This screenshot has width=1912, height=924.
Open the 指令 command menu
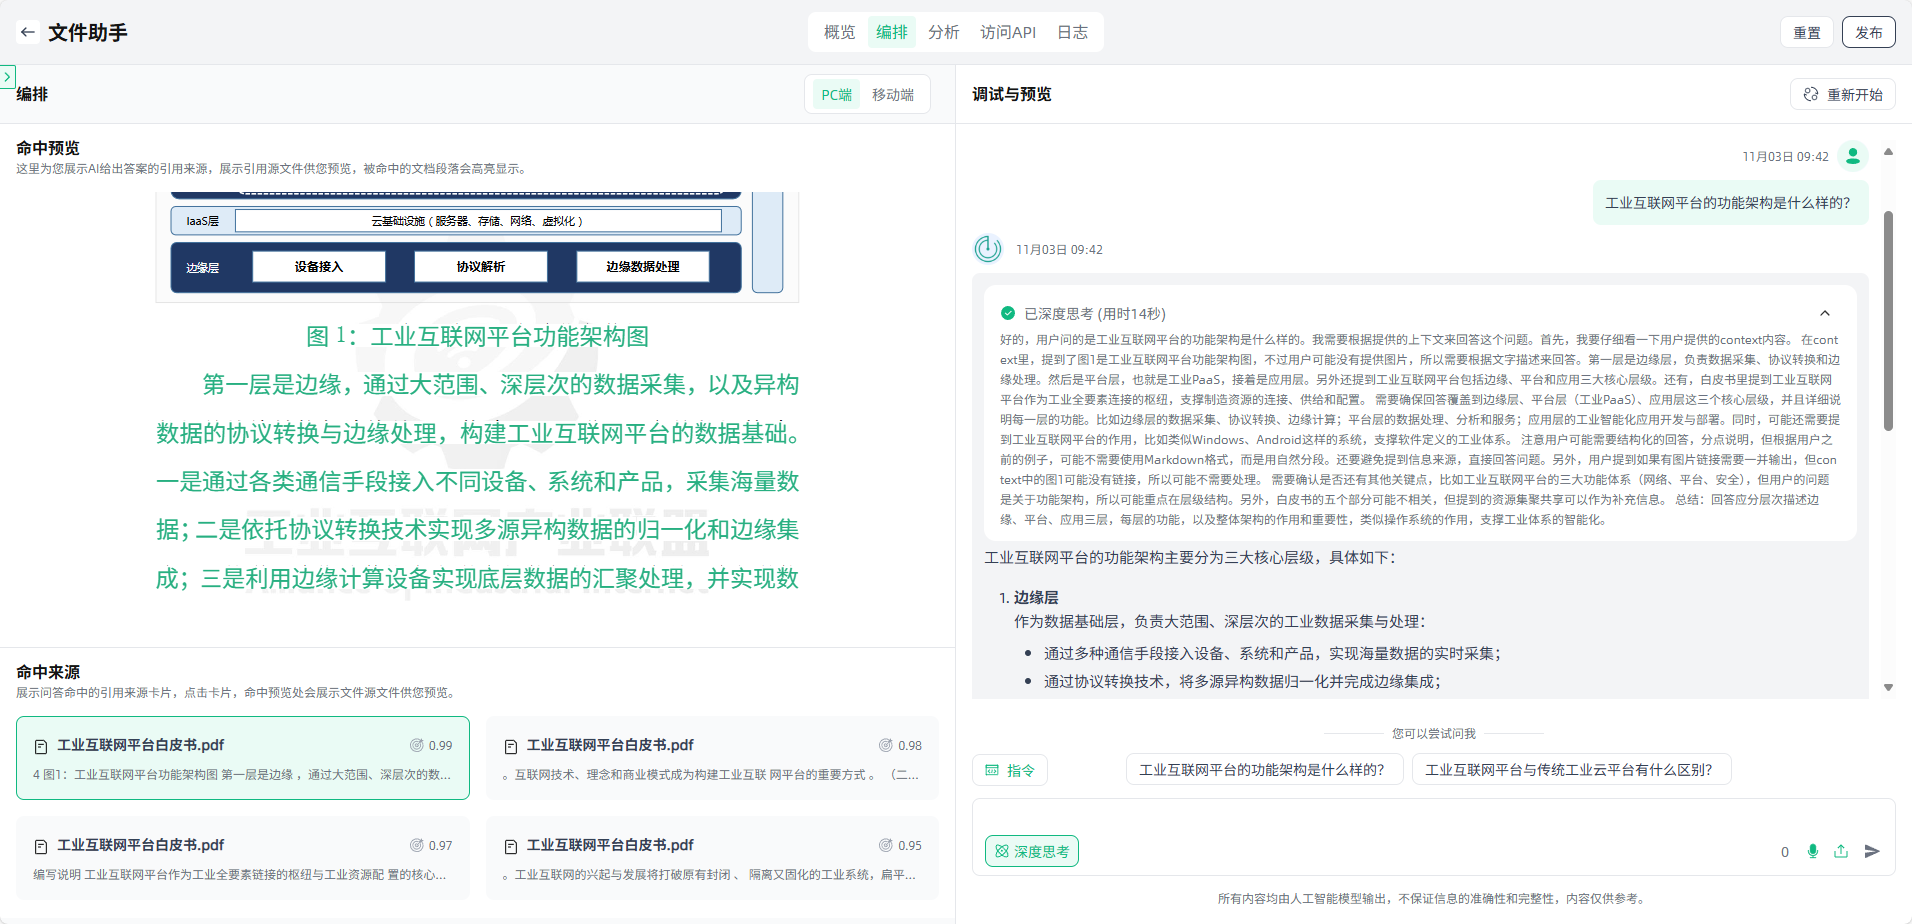click(1010, 770)
